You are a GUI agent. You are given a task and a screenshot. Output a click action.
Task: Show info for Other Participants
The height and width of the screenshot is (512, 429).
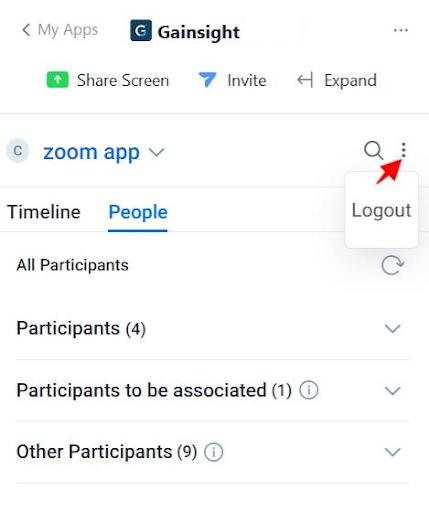pos(214,452)
